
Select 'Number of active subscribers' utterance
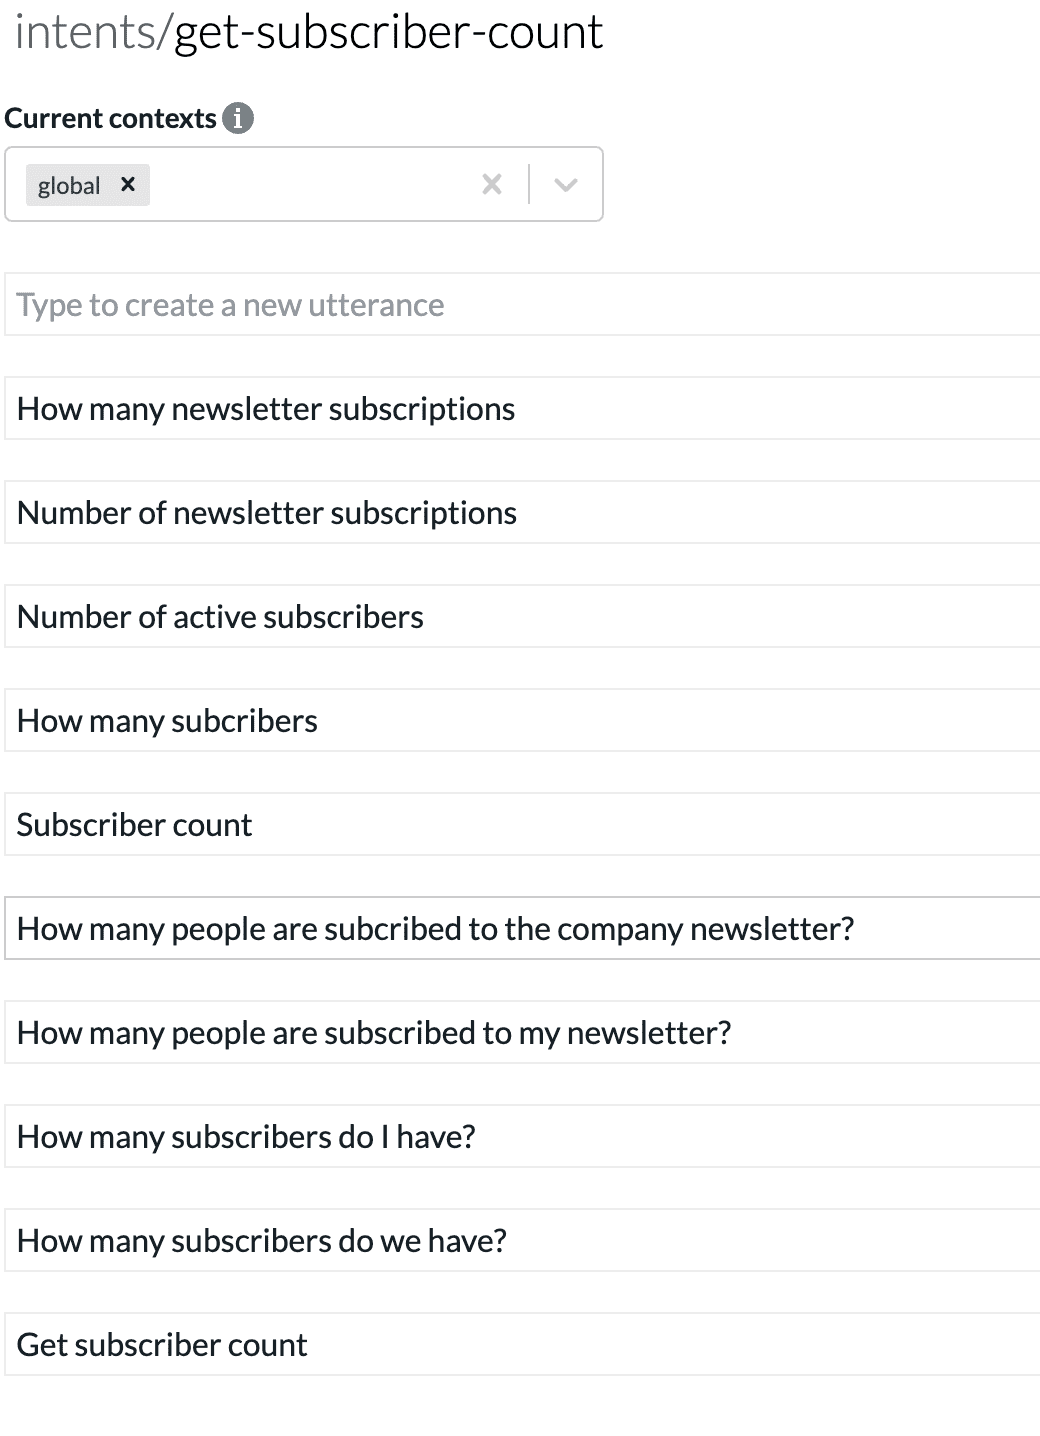[523, 616]
